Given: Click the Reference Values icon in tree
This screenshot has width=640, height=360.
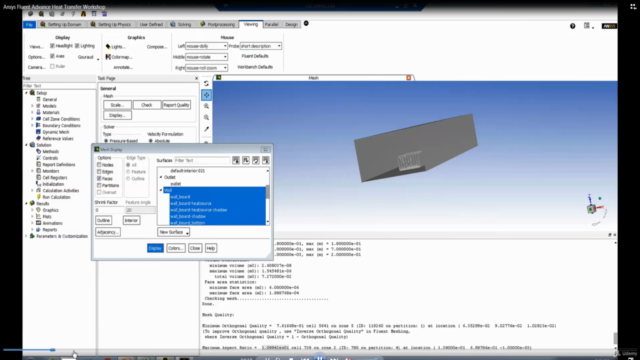Looking at the screenshot, I should click(x=39, y=138).
